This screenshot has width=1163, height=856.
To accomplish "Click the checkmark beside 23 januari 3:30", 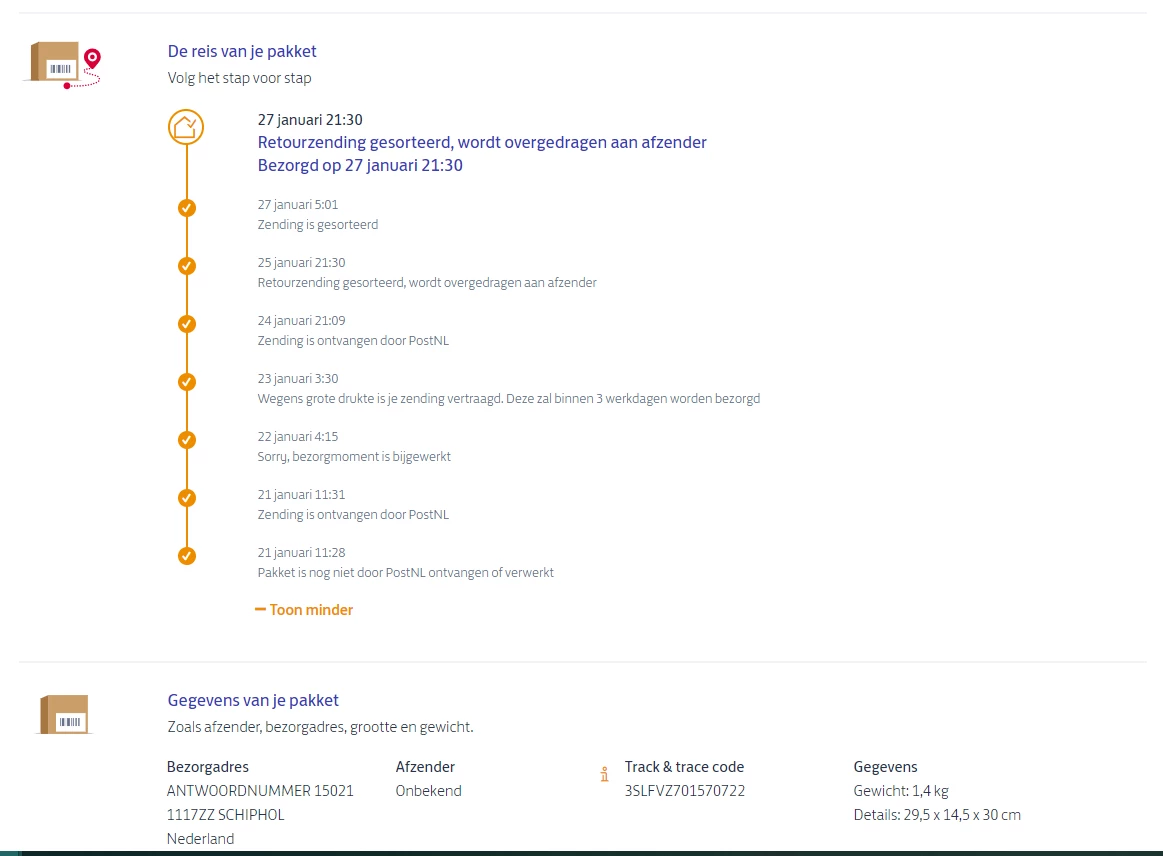I will click(187, 382).
